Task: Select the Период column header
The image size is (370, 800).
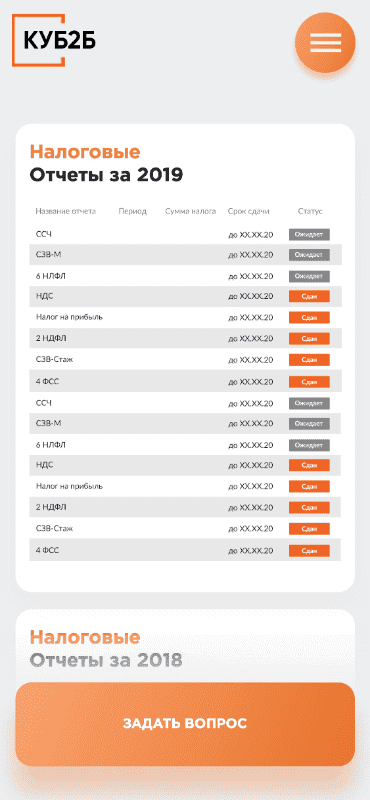Action: [133, 211]
